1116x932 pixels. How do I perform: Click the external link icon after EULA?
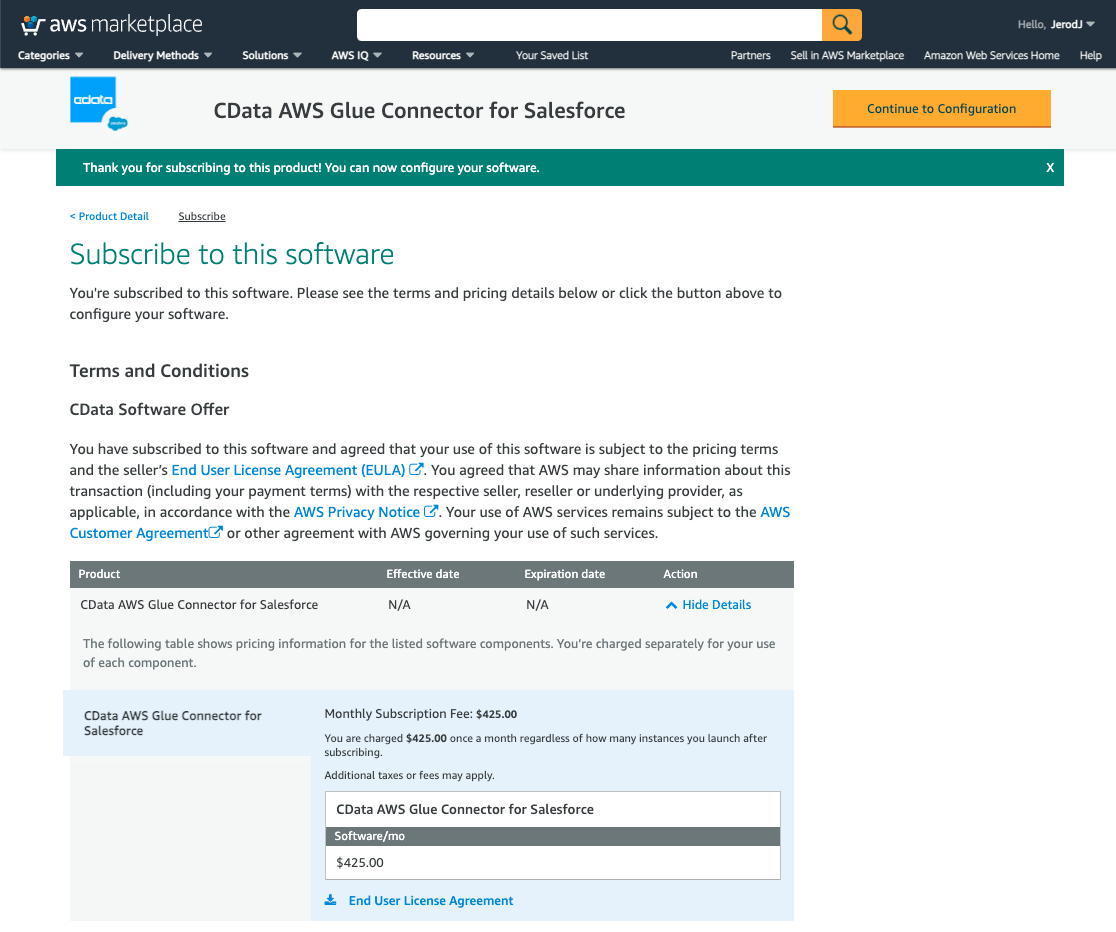[416, 469]
